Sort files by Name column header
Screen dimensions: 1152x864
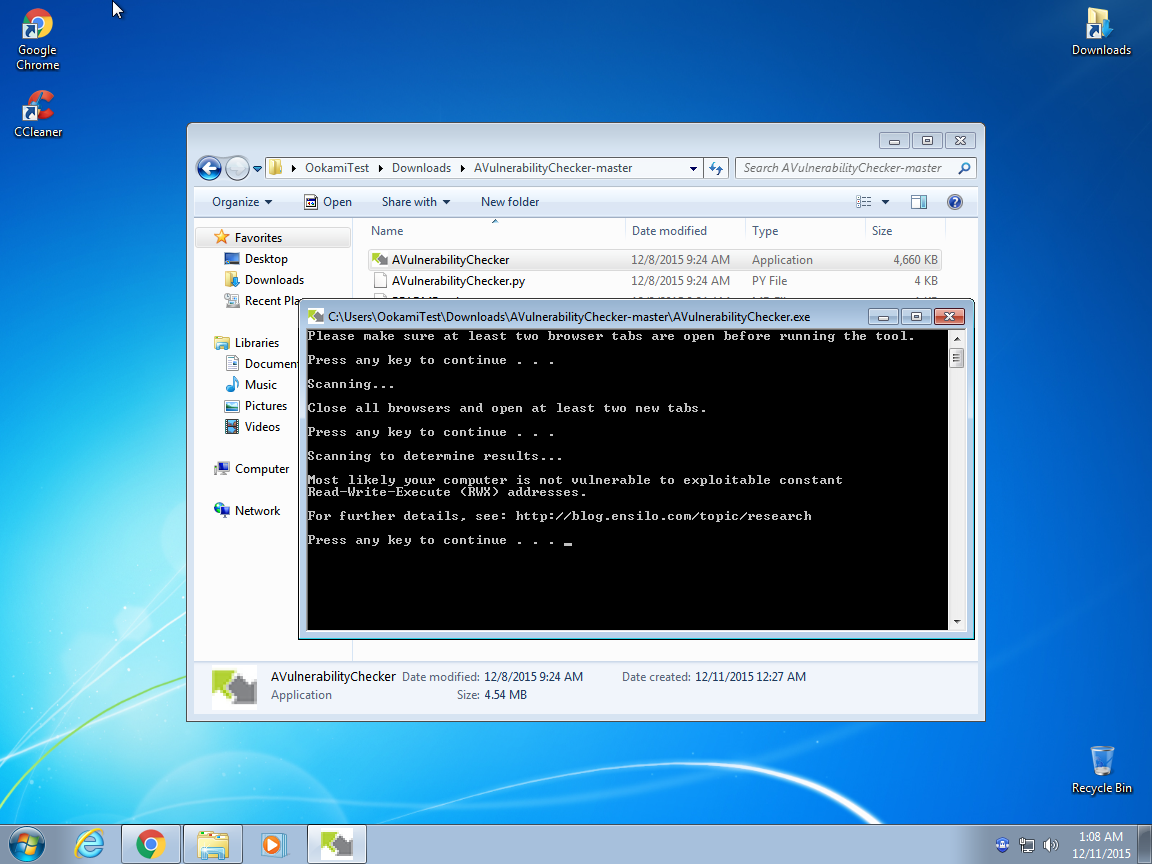pyautogui.click(x=495, y=231)
